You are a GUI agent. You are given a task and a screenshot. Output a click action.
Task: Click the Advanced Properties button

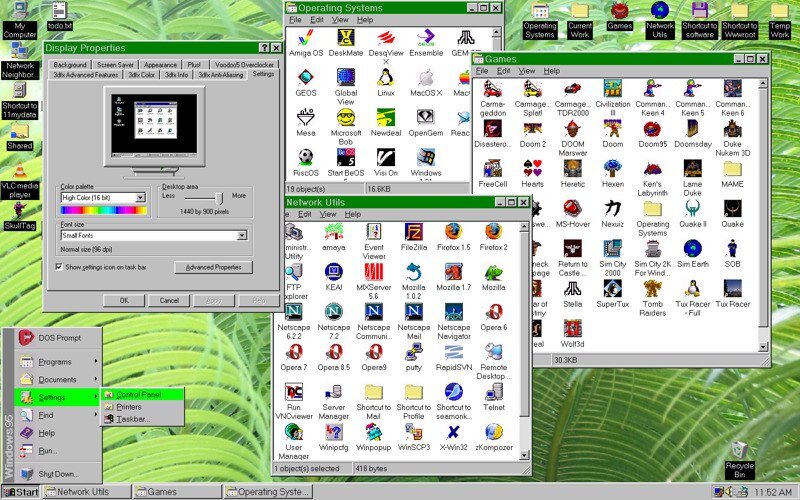pyautogui.click(x=213, y=267)
